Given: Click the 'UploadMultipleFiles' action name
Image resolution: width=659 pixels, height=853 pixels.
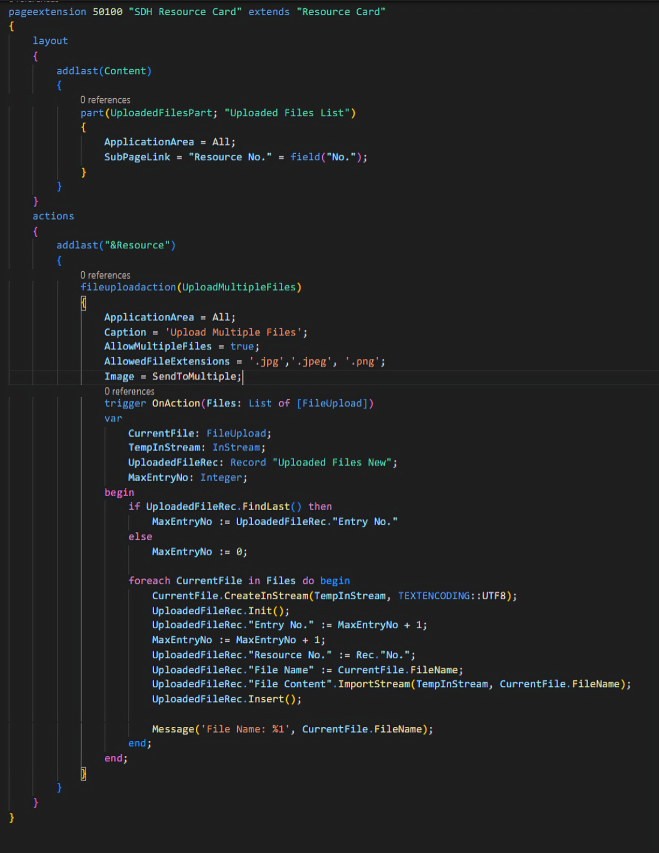Looking at the screenshot, I should pyautogui.click(x=238, y=287).
